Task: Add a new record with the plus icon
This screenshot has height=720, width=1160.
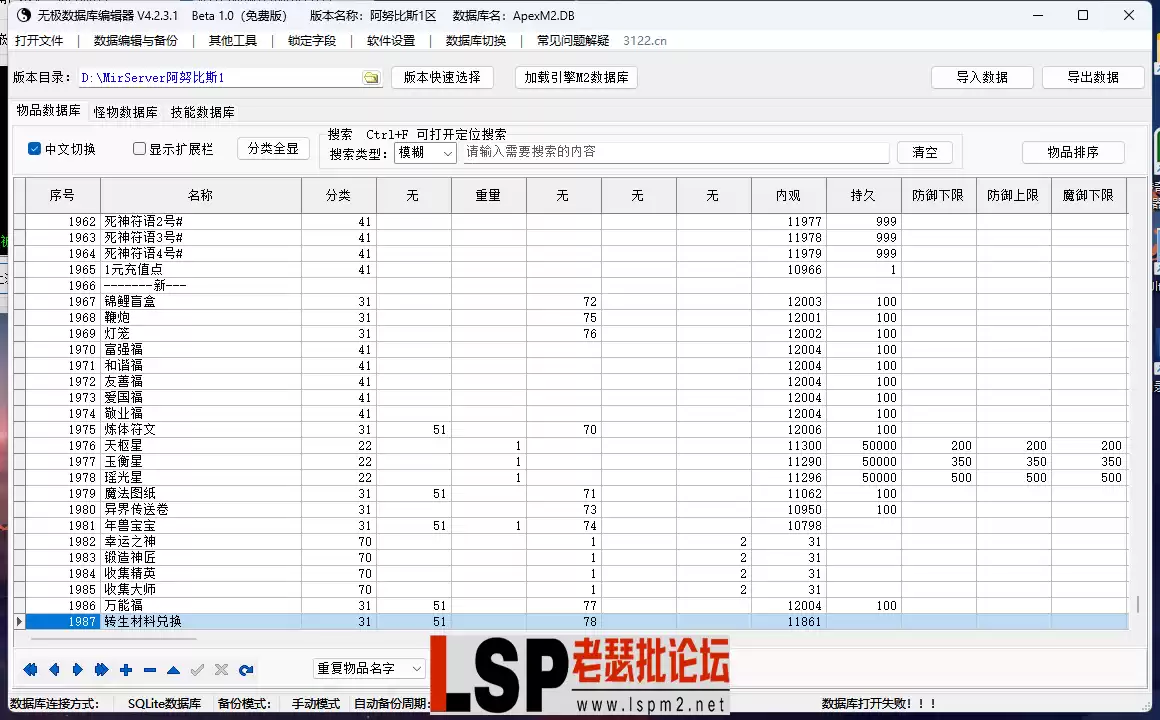Action: 126,670
